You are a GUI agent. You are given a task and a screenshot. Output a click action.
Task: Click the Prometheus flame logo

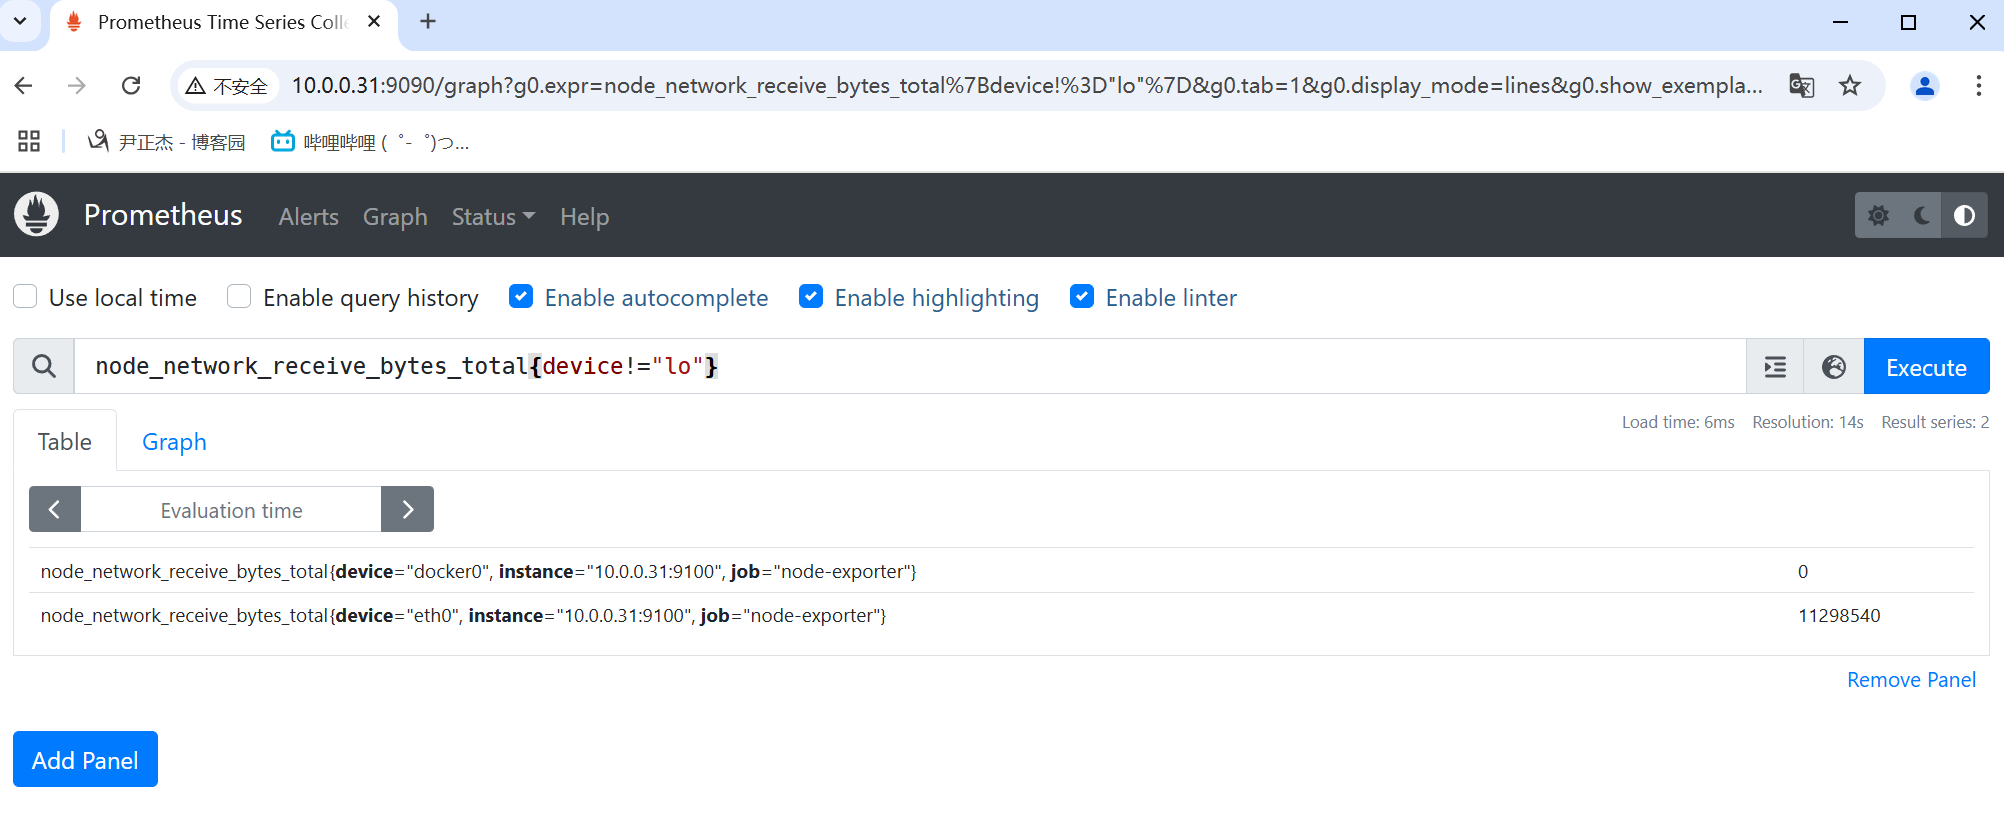(x=37, y=215)
